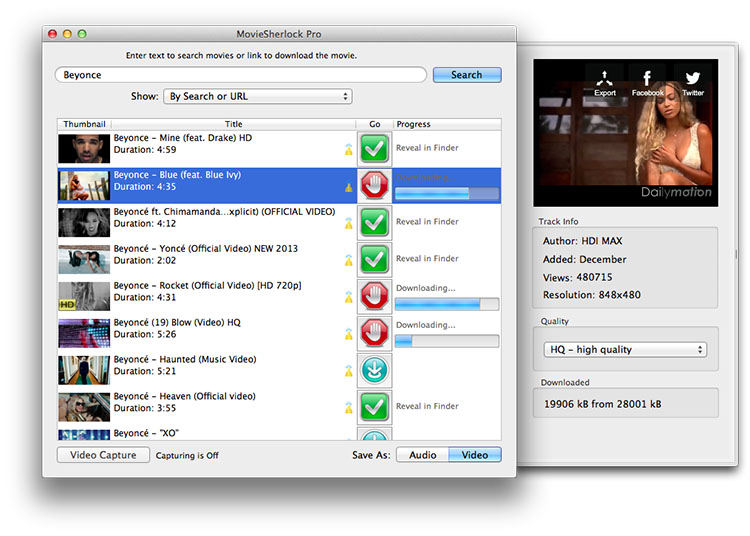This screenshot has width=750, height=536.
Task: Share to Twitter from video preview
Action: point(693,83)
